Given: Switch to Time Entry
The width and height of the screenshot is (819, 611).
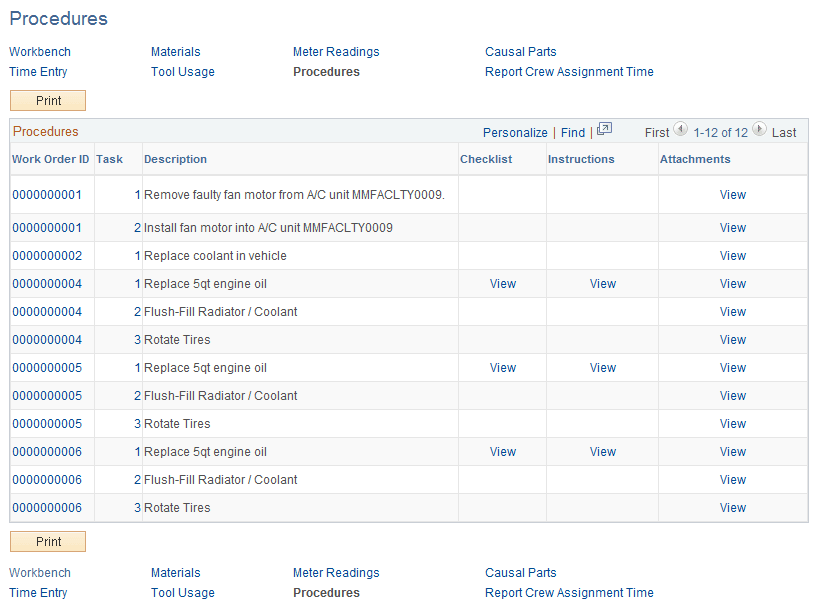Looking at the screenshot, I should pos(38,71).
